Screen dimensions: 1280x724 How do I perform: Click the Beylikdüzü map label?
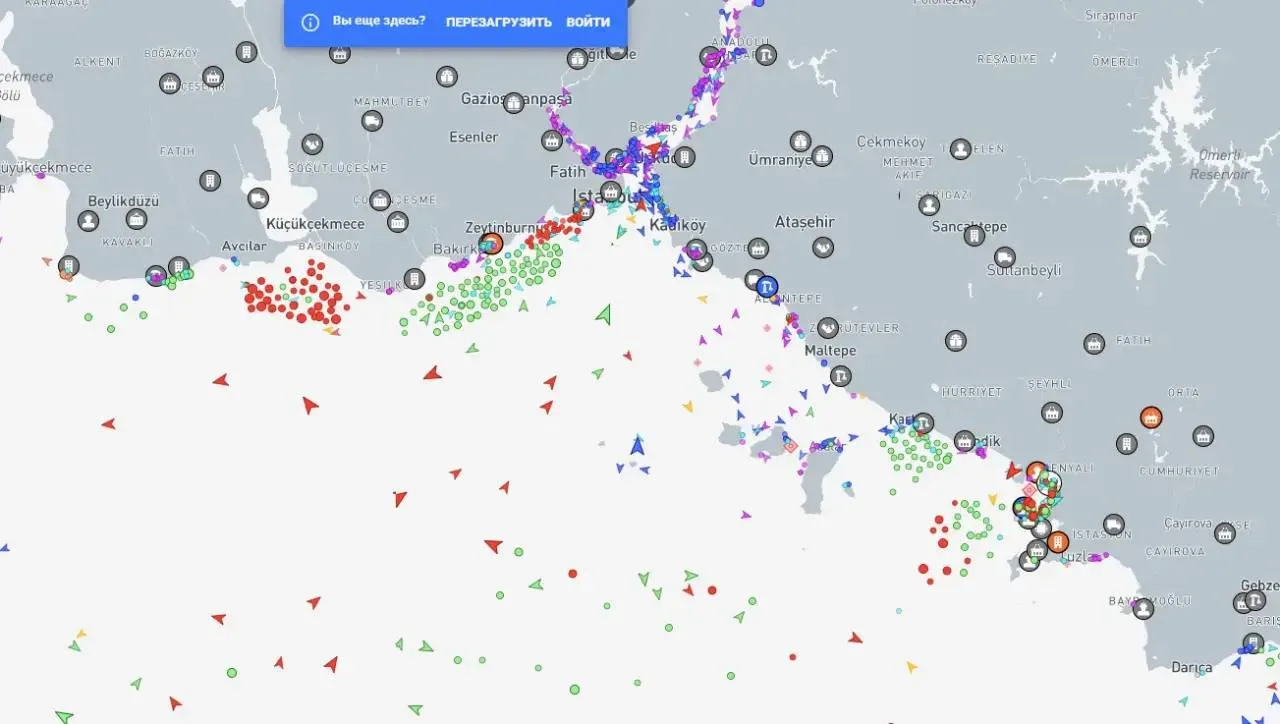coord(124,201)
